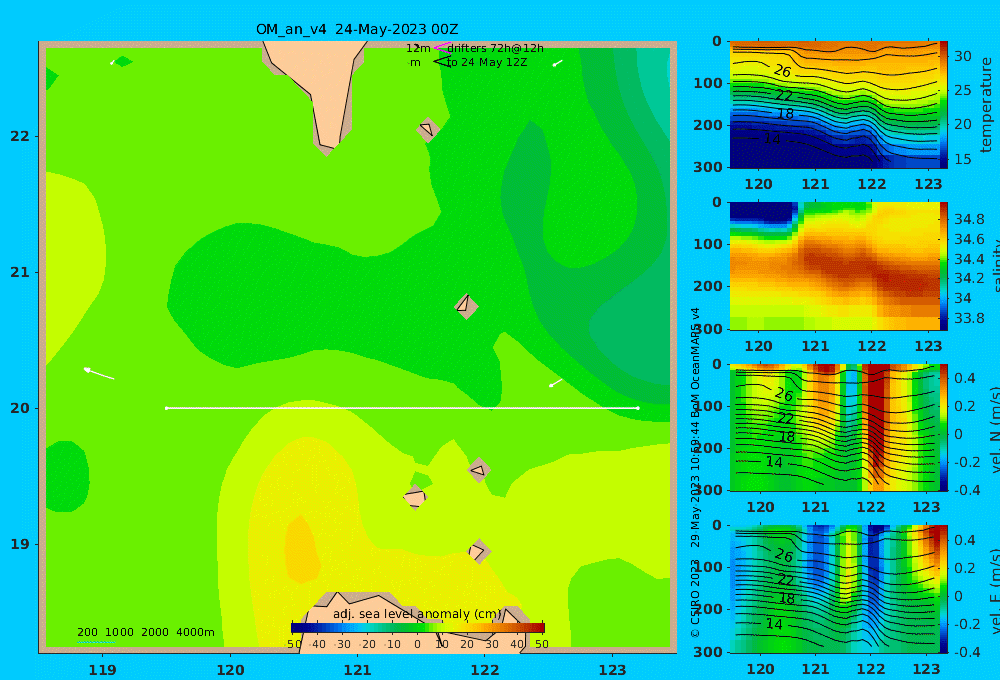Viewport: 1000px width, 680px height.
Task: Open the vel. N depth section plot
Action: (834, 427)
